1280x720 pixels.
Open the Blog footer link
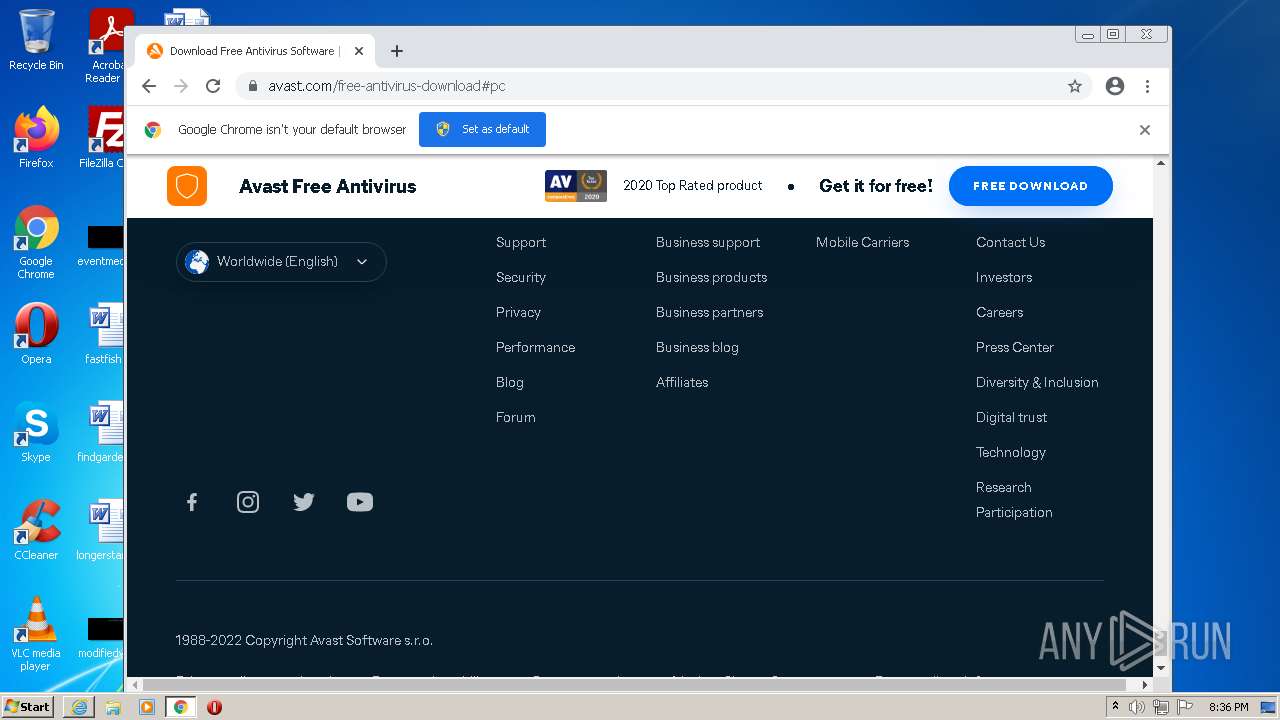pos(510,382)
